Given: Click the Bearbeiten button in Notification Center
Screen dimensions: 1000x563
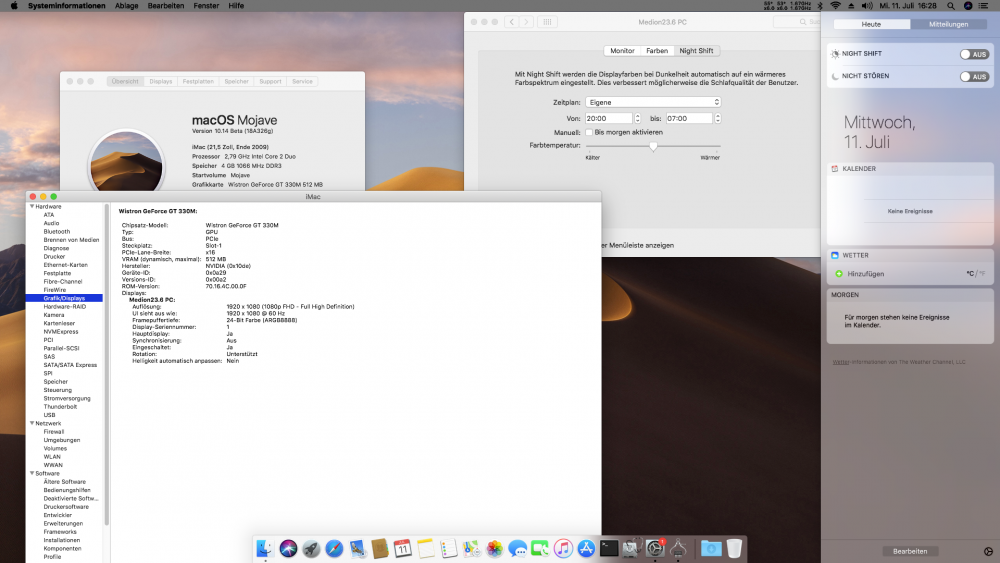Looking at the screenshot, I should (910, 552).
